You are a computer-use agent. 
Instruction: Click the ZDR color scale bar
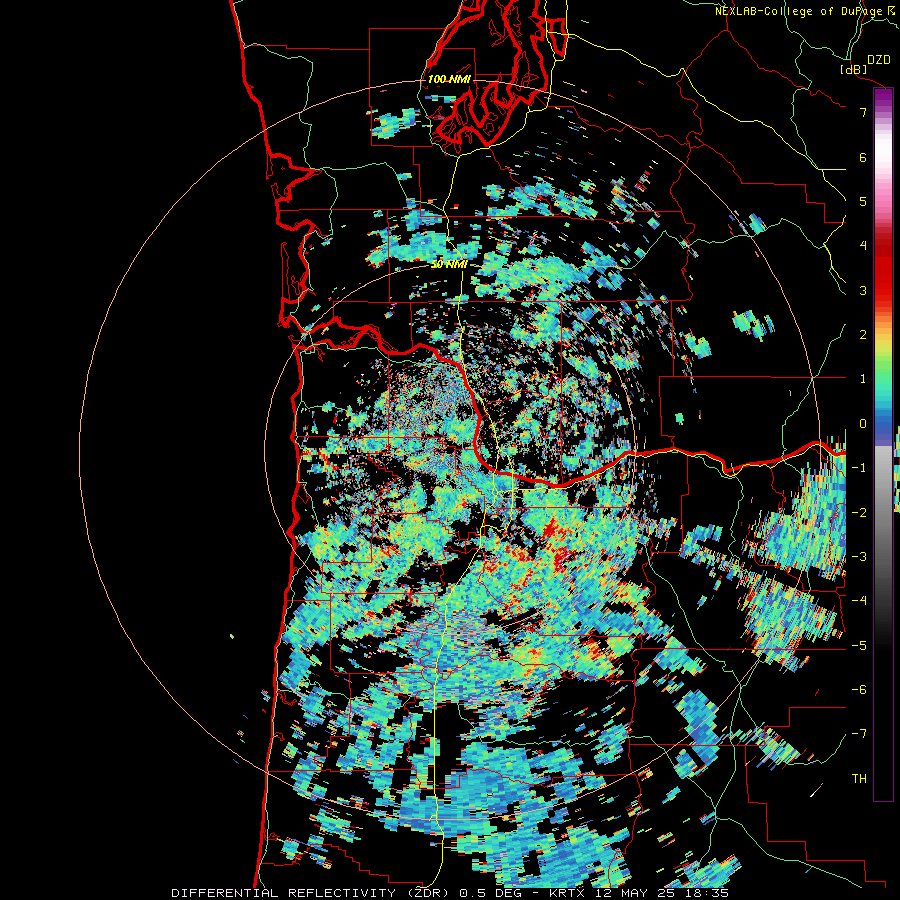[x=883, y=444]
